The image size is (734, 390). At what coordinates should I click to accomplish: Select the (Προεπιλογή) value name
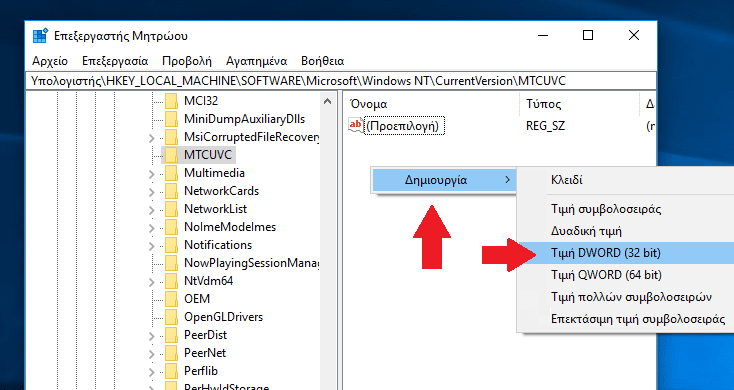404,126
